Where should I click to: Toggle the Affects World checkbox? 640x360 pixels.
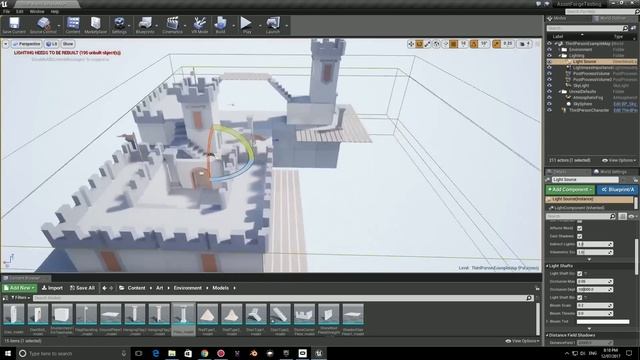[x=580, y=228]
